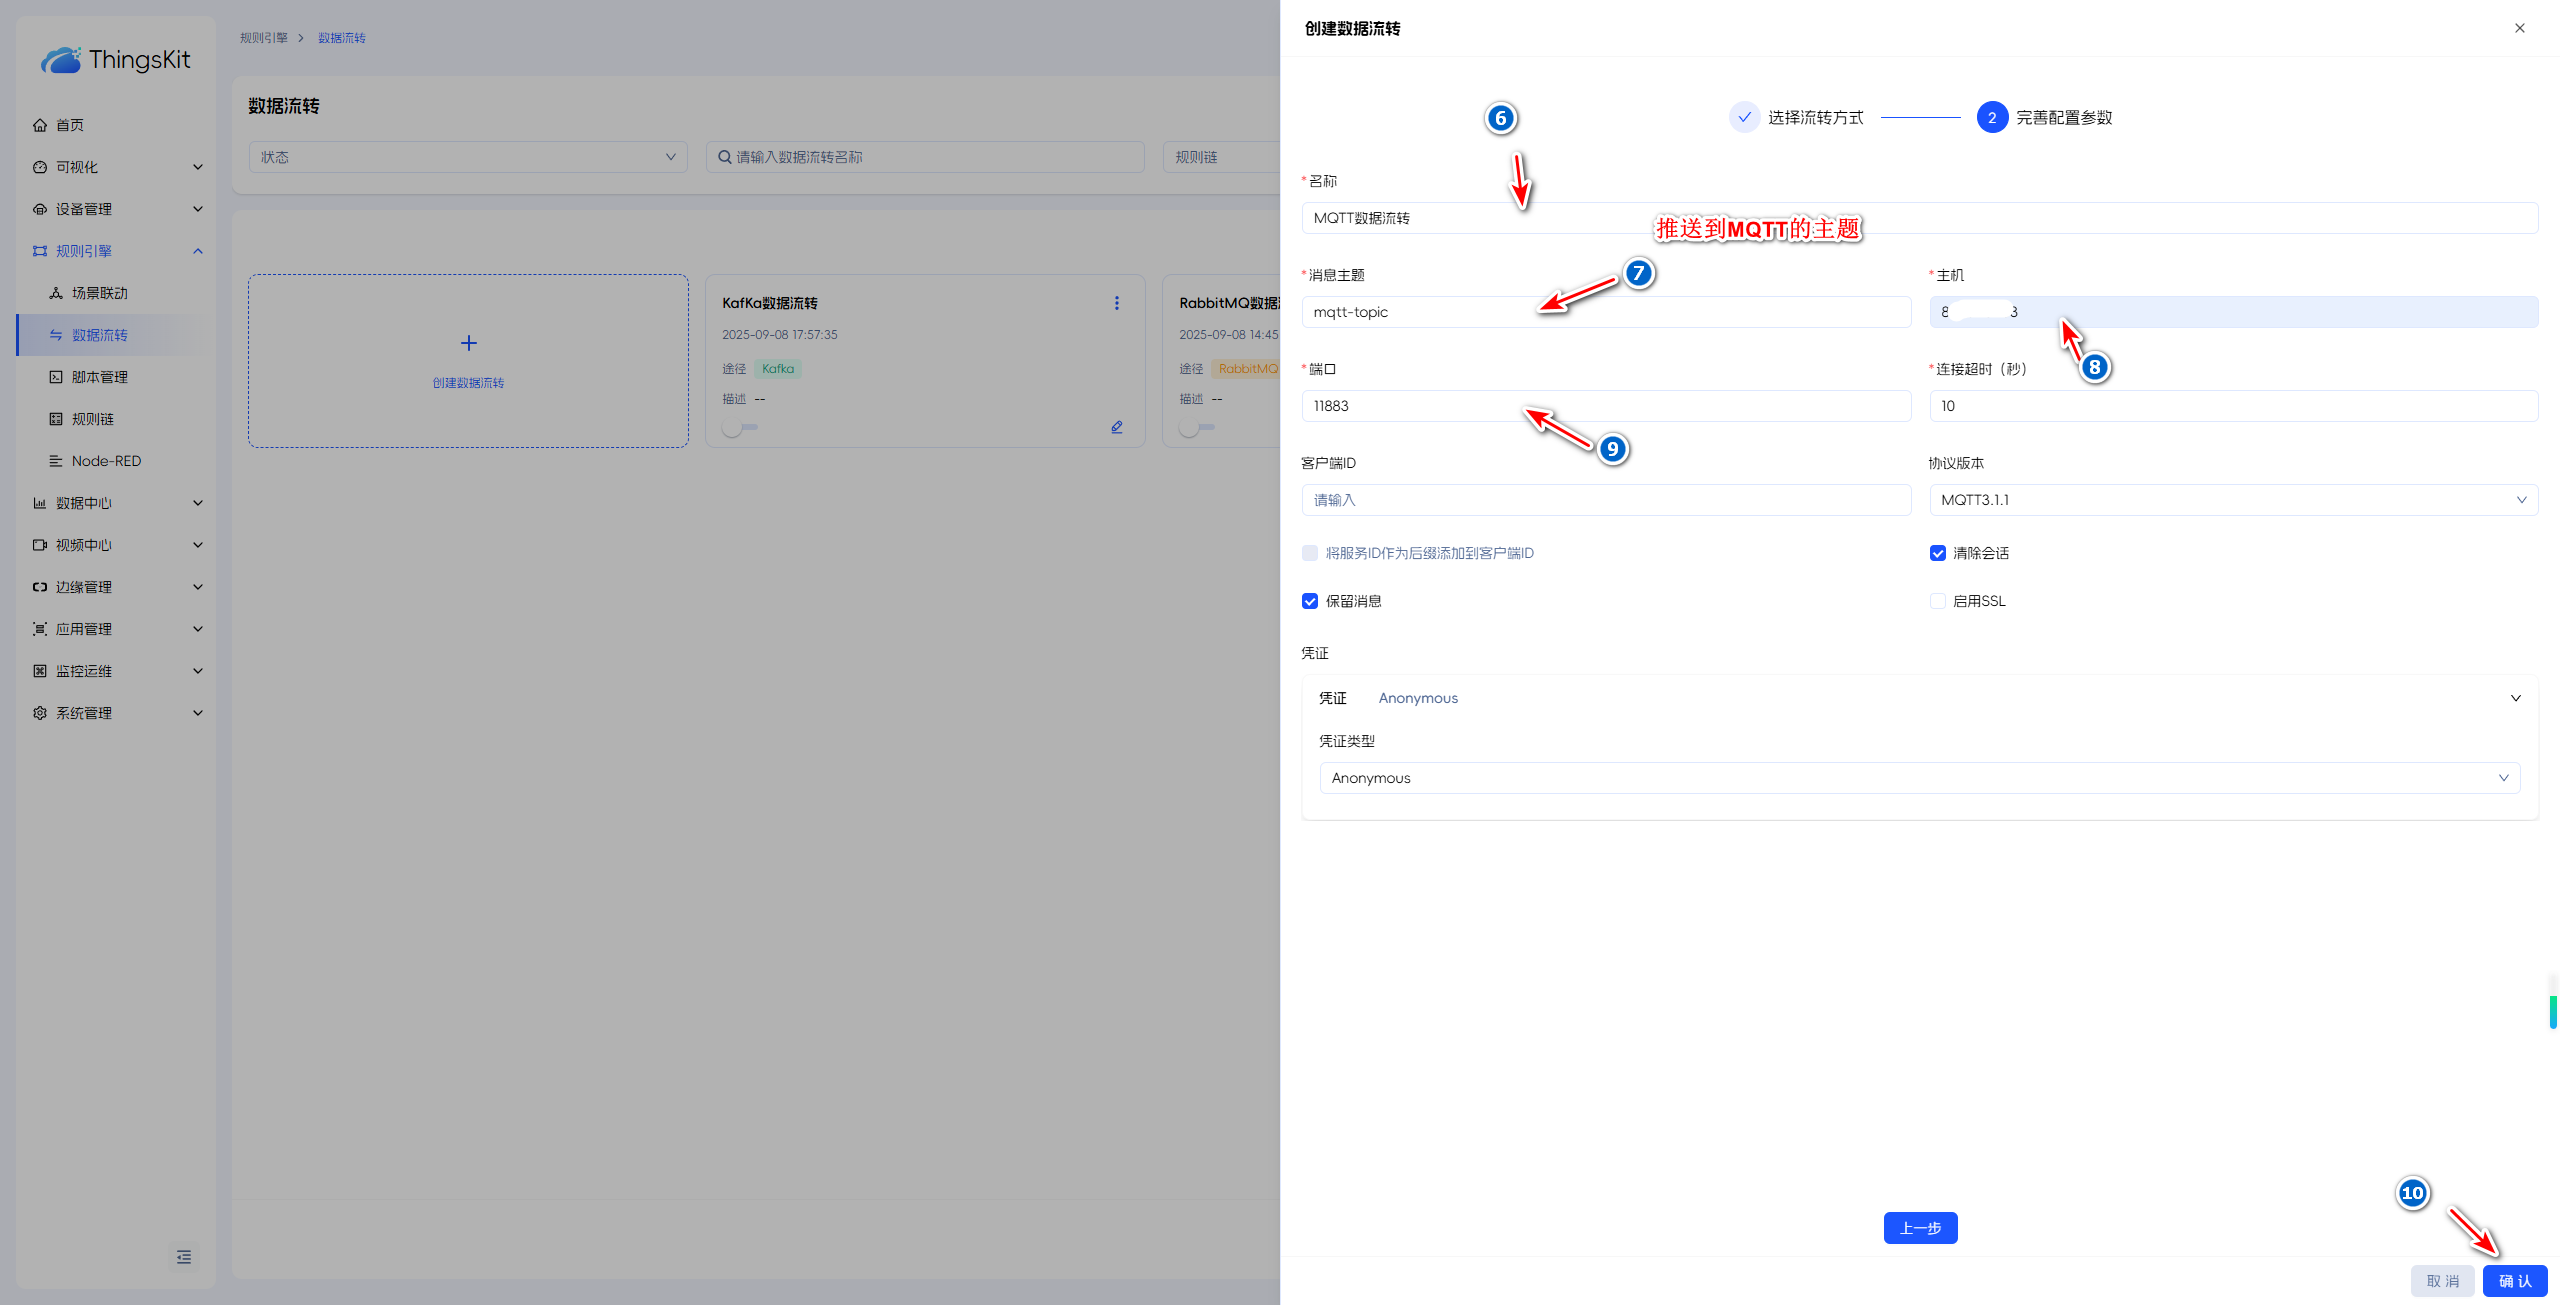Enable the 启用SSL checkbox
The width and height of the screenshot is (2560, 1305).
1938,601
